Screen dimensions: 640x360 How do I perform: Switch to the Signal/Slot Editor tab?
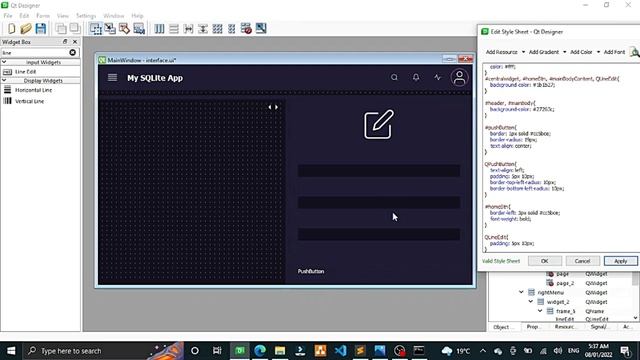(598, 327)
